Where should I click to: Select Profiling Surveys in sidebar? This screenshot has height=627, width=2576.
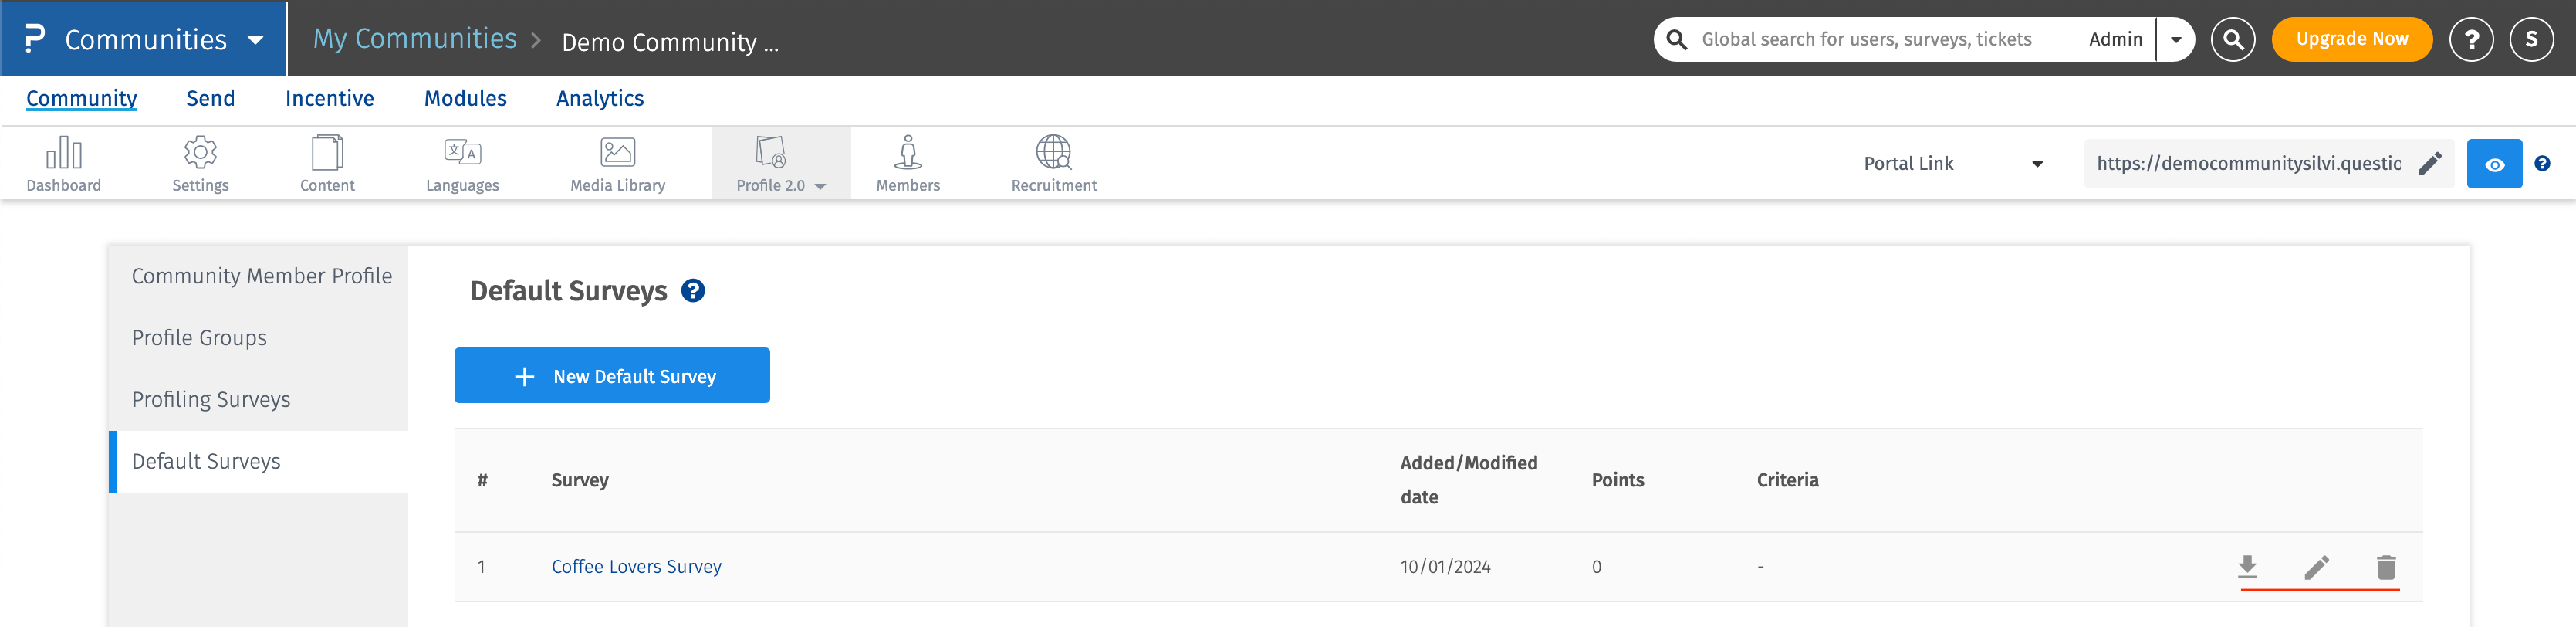[211, 399]
